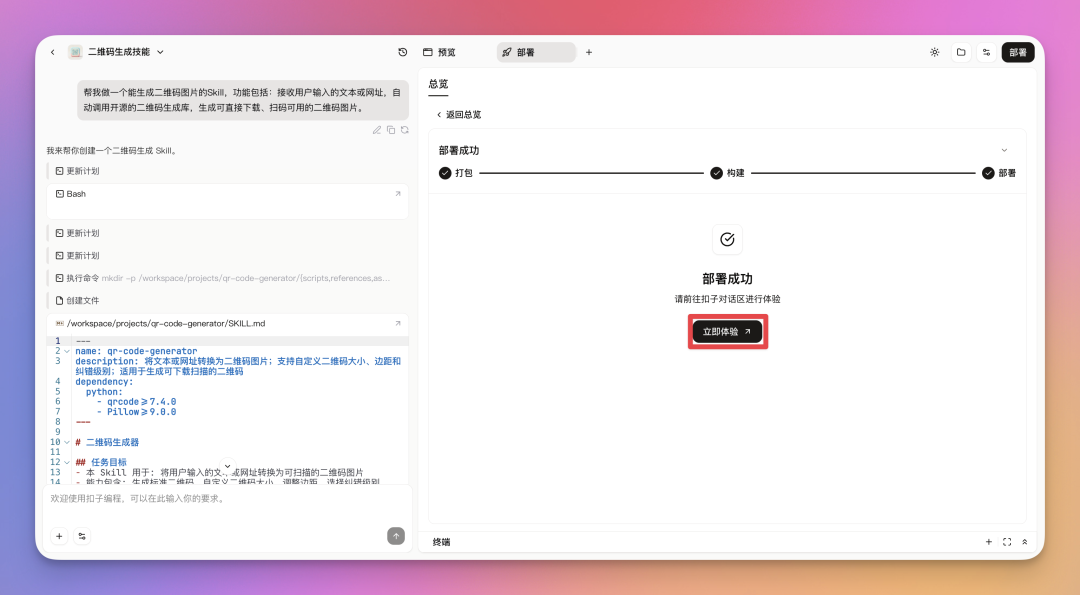Viewport: 1080px width, 595px height.
Task: Collapse the 部署成功 card chevron
Action: pos(1004,150)
